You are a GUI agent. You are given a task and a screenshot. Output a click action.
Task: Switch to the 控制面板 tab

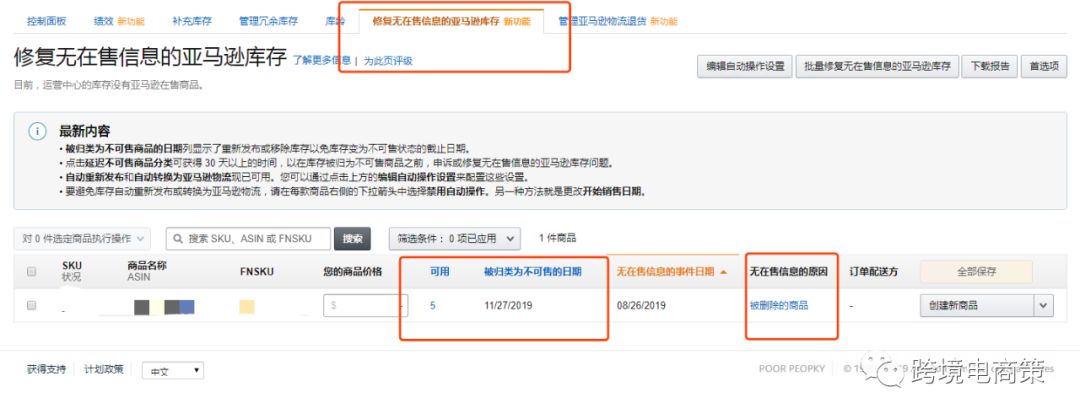pos(48,20)
